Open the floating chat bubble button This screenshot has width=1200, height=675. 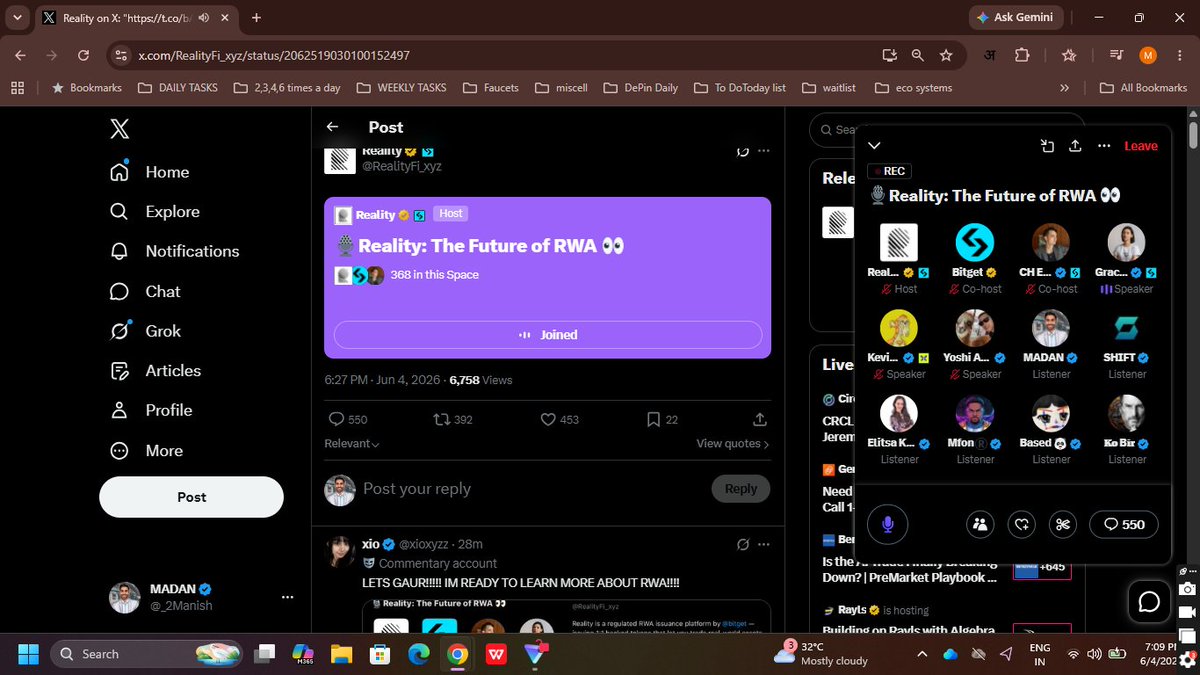tap(1149, 601)
